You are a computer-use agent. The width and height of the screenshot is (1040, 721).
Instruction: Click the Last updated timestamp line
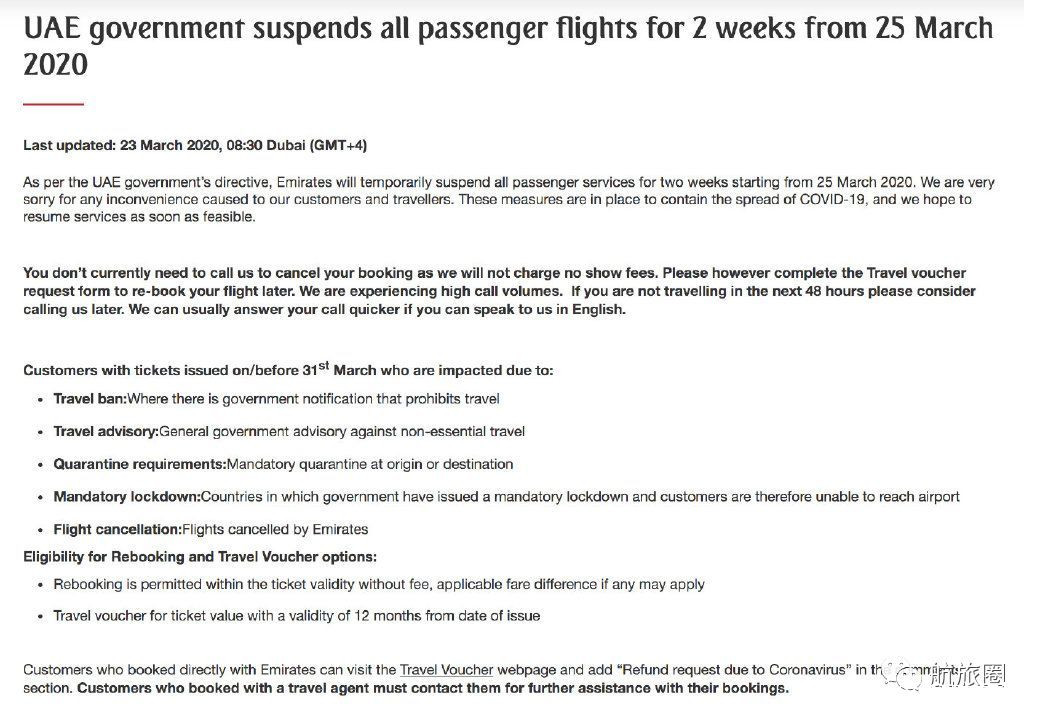tap(195, 145)
